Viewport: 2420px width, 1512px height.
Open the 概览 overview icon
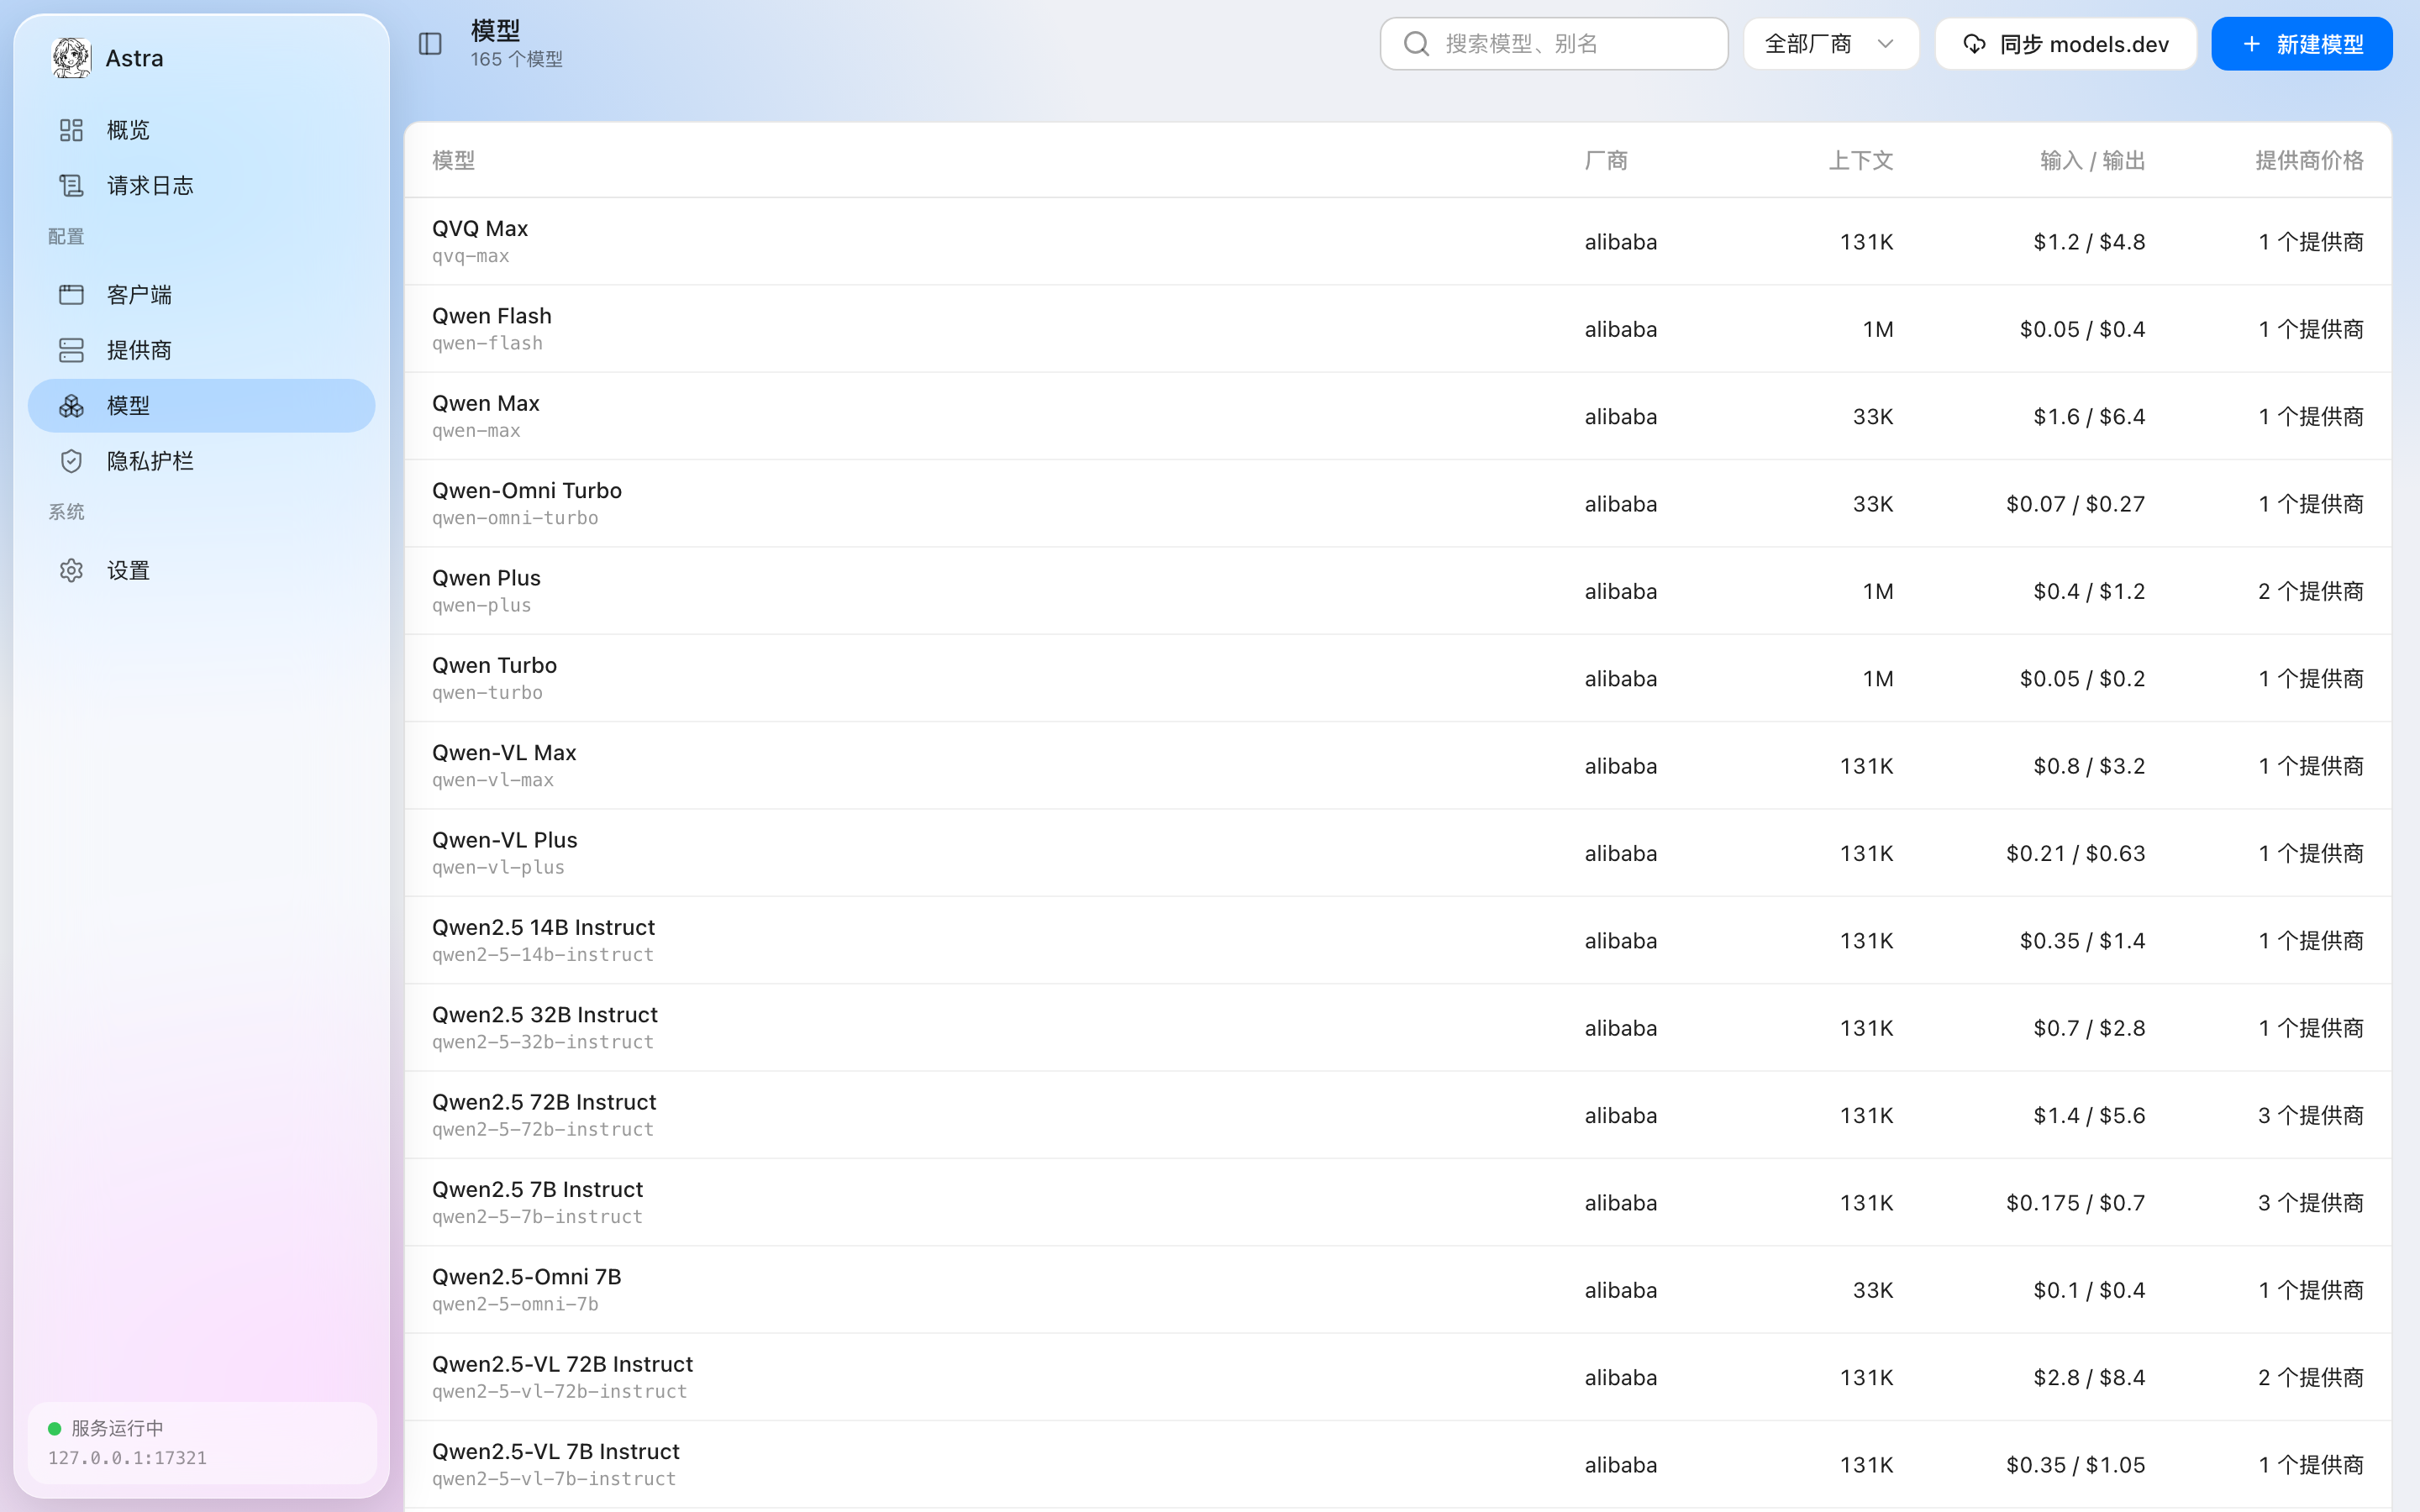click(71, 130)
